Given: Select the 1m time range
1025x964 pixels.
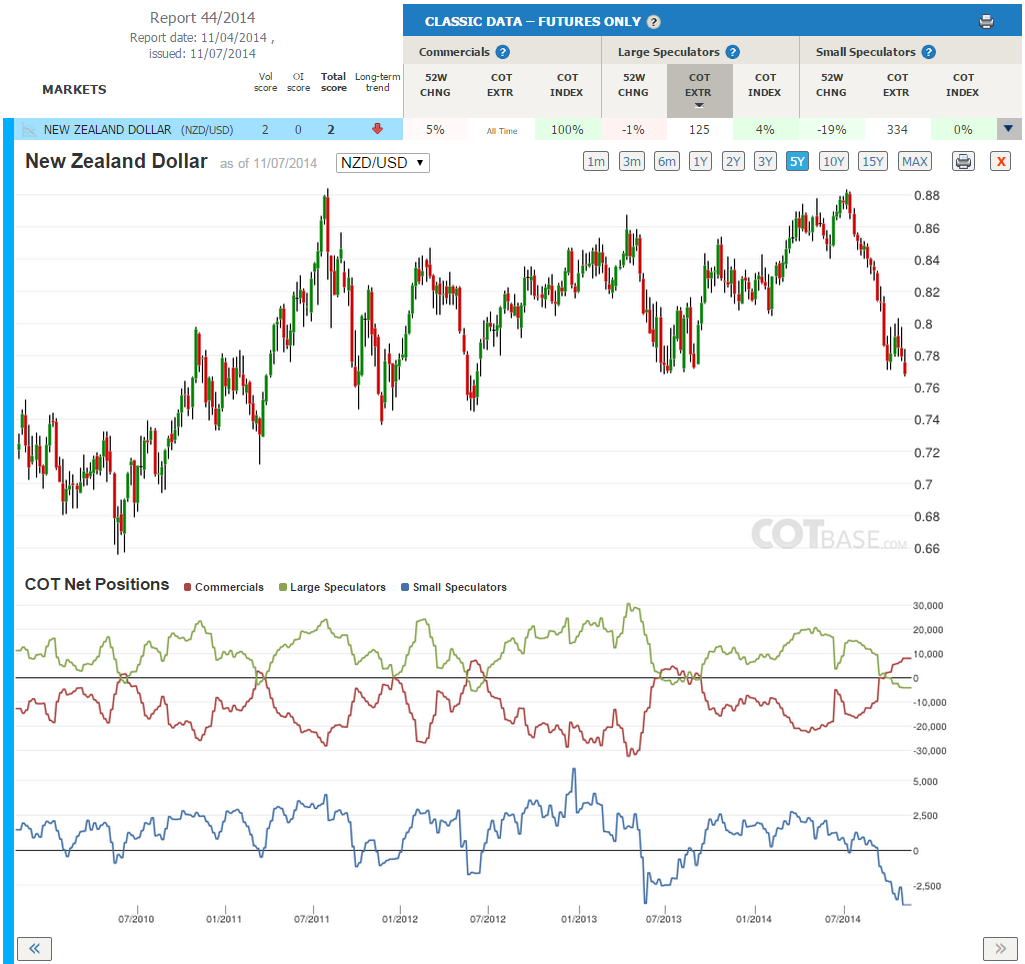Looking at the screenshot, I should click(596, 161).
